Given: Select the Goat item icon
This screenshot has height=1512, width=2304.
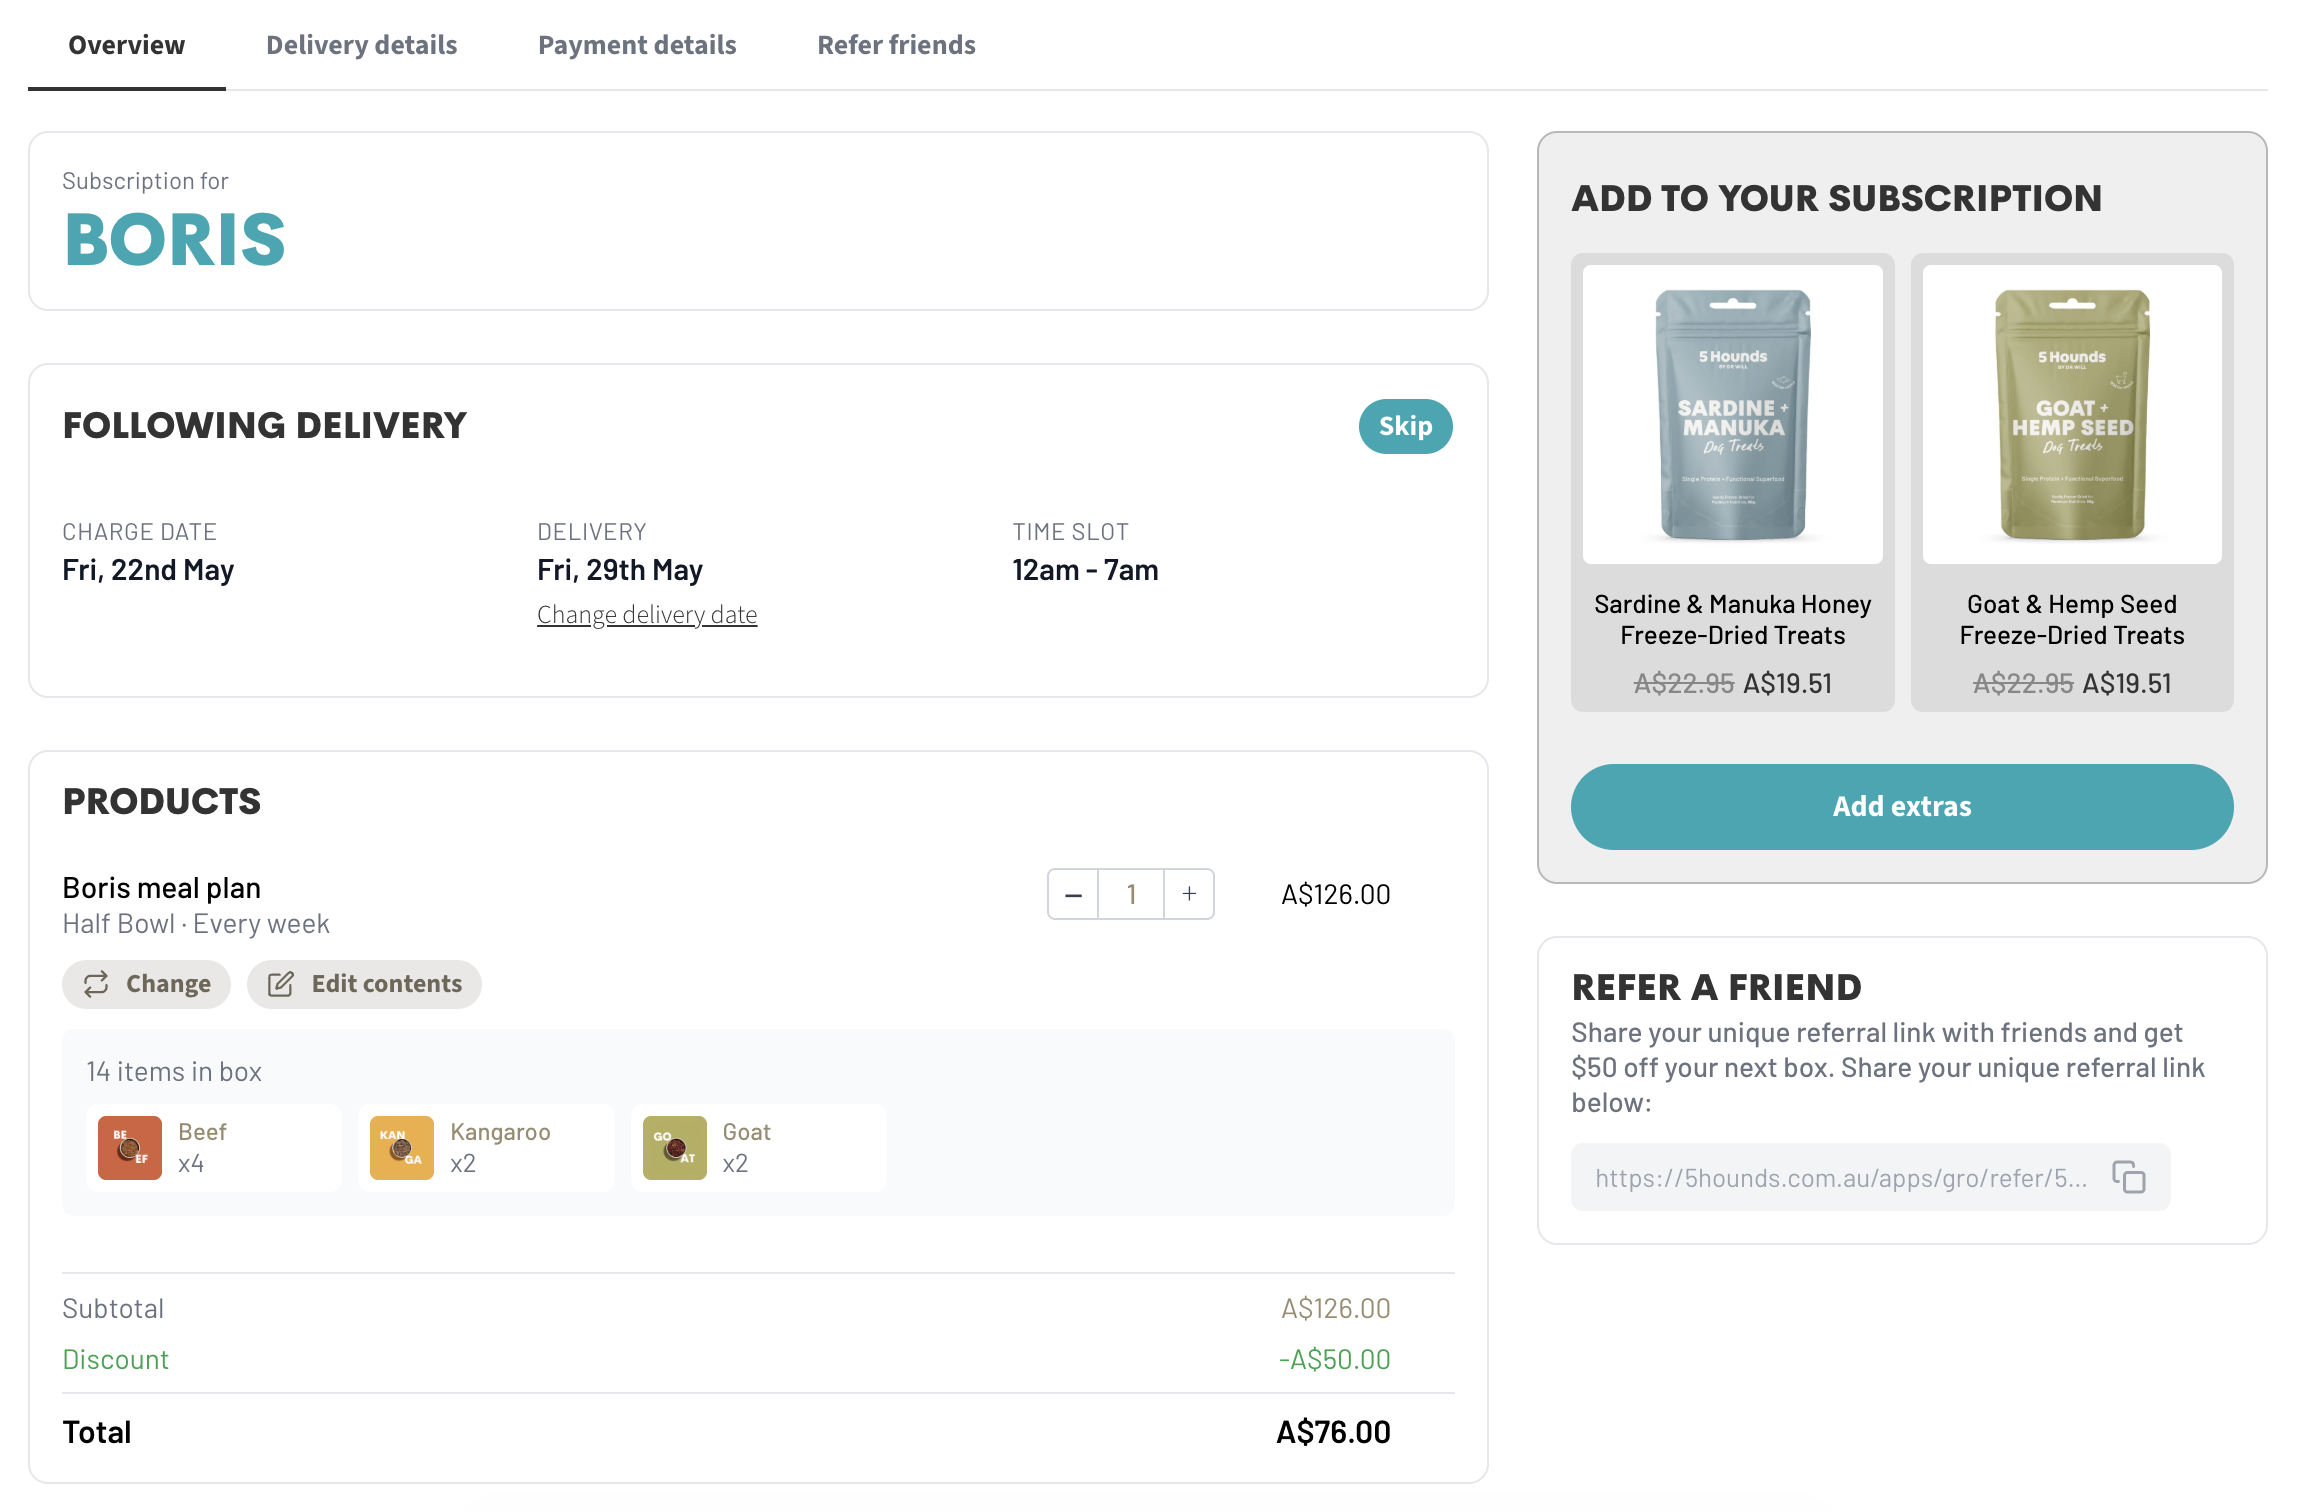Looking at the screenshot, I should point(675,1148).
